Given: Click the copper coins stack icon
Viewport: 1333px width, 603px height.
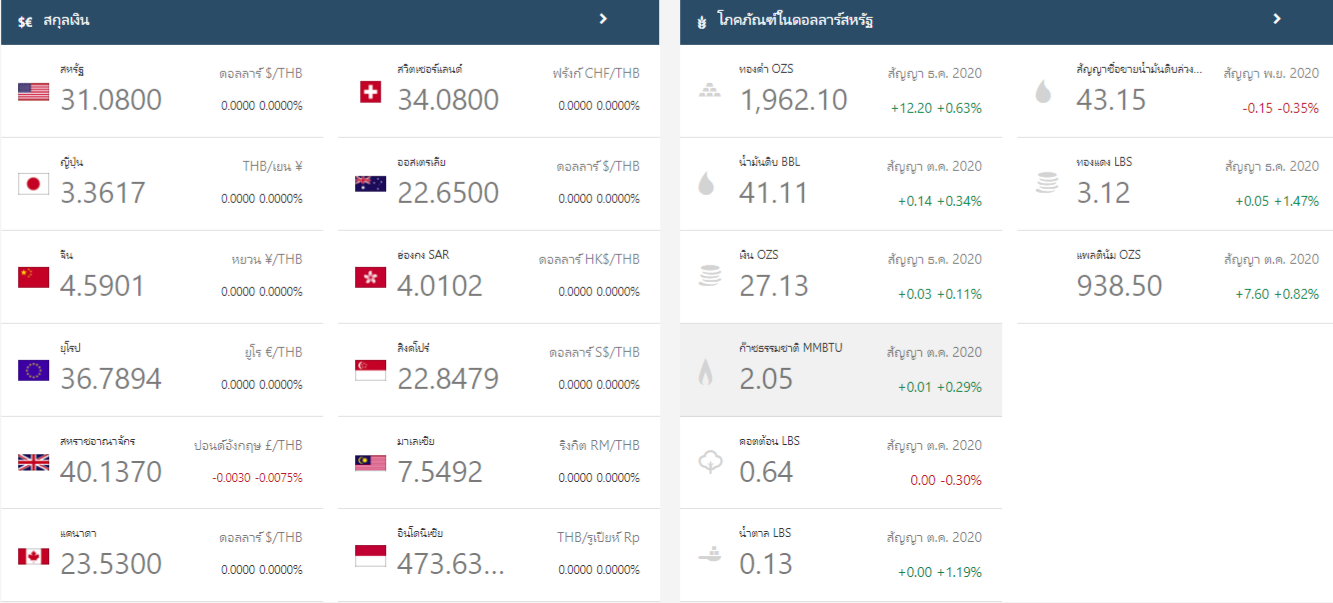Looking at the screenshot, I should (1045, 183).
